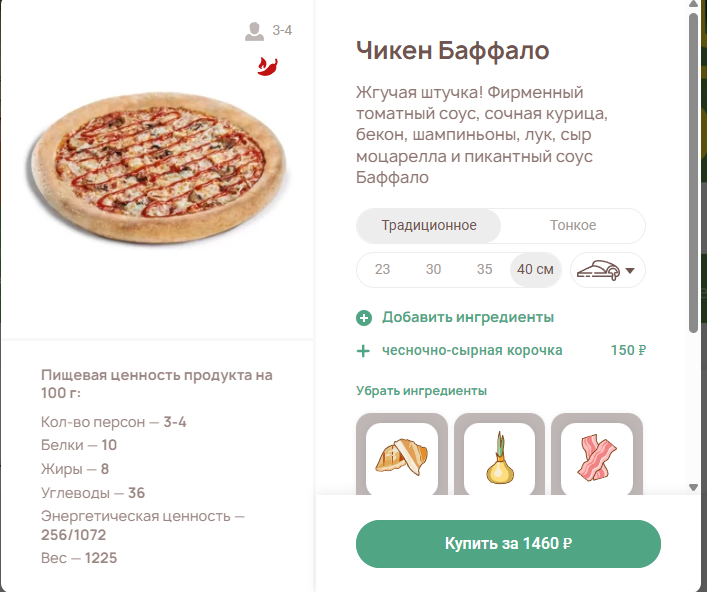707x592 pixels.
Task: Remove the onion ingredient
Action: click(x=499, y=458)
